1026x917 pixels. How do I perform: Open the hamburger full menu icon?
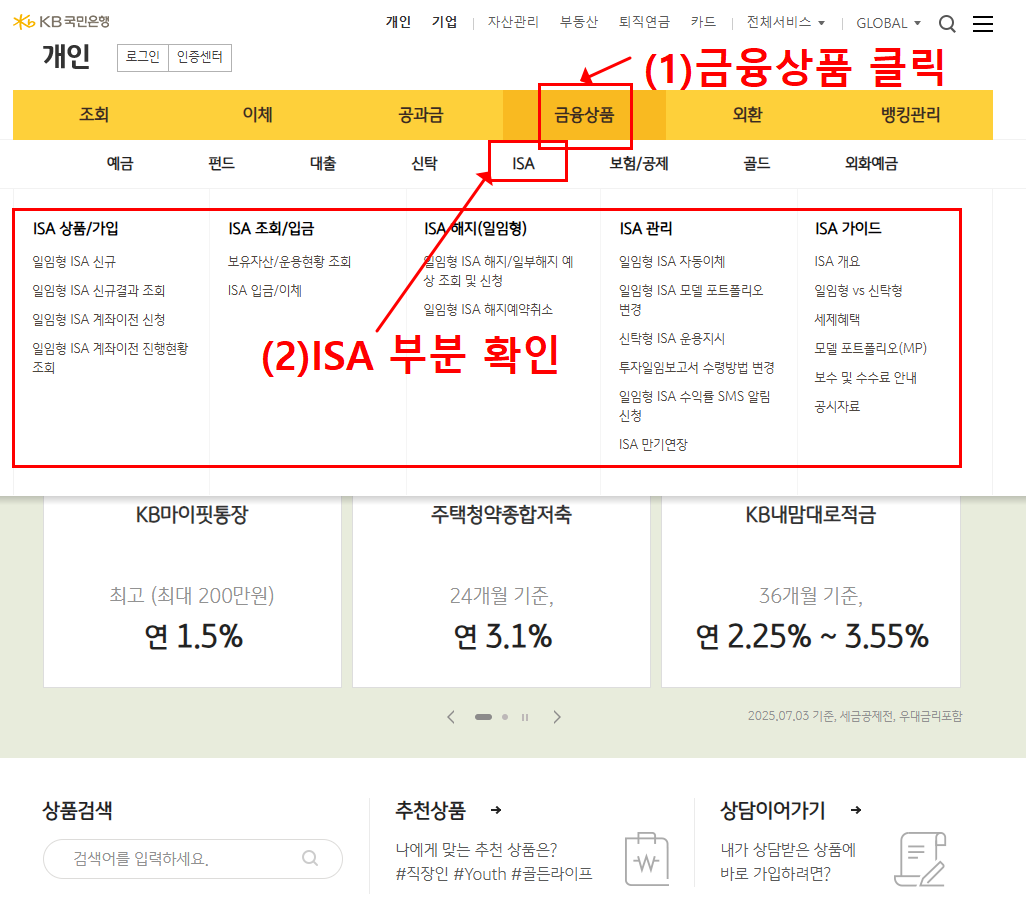pyautogui.click(x=982, y=24)
